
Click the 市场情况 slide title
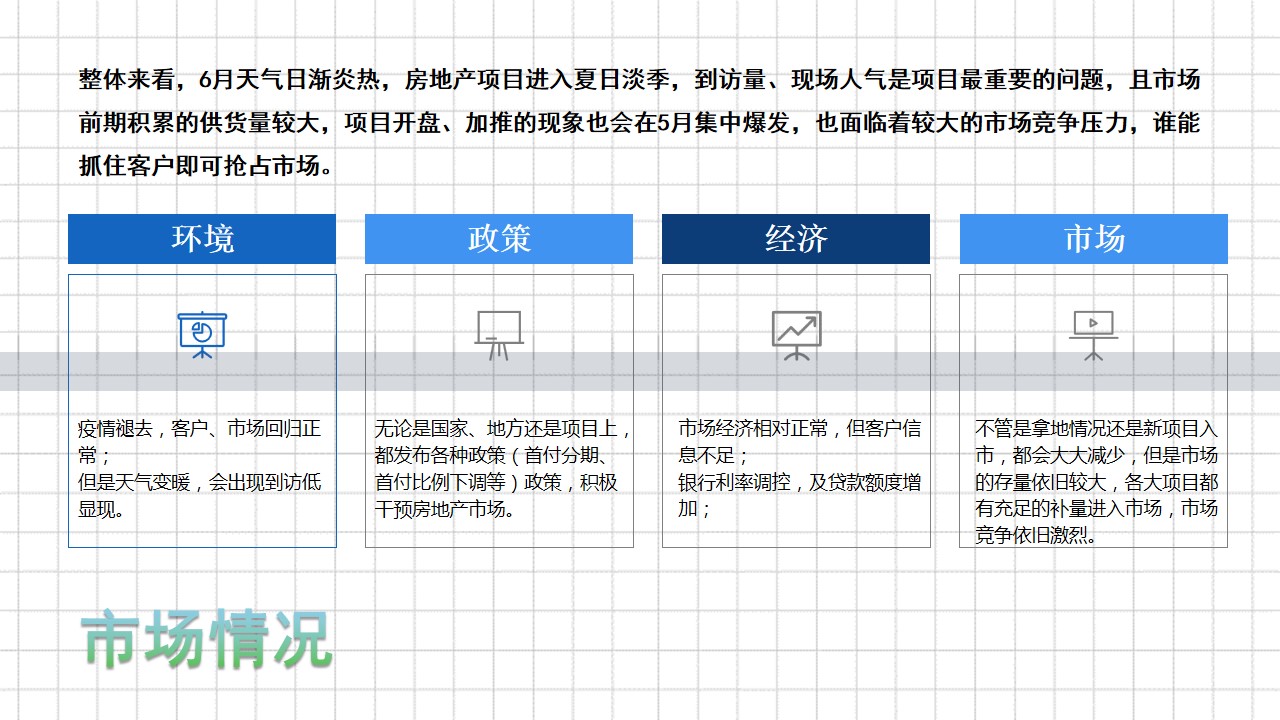pos(206,639)
